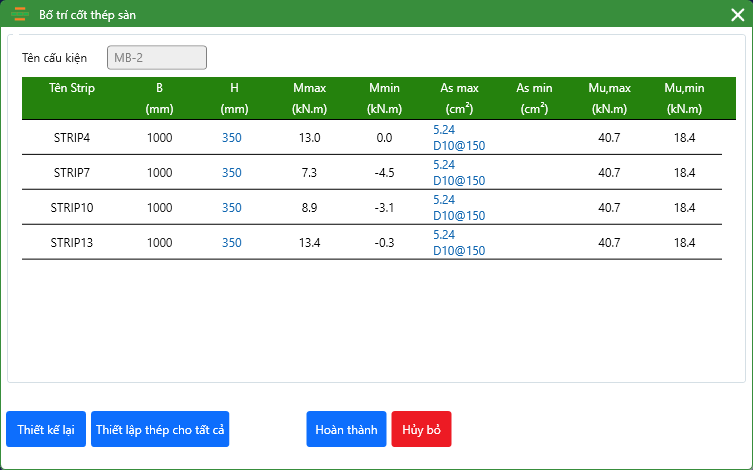Click As max D10@150 in STRIP10 row
Image resolution: width=753 pixels, height=470 pixels.
coord(459,216)
